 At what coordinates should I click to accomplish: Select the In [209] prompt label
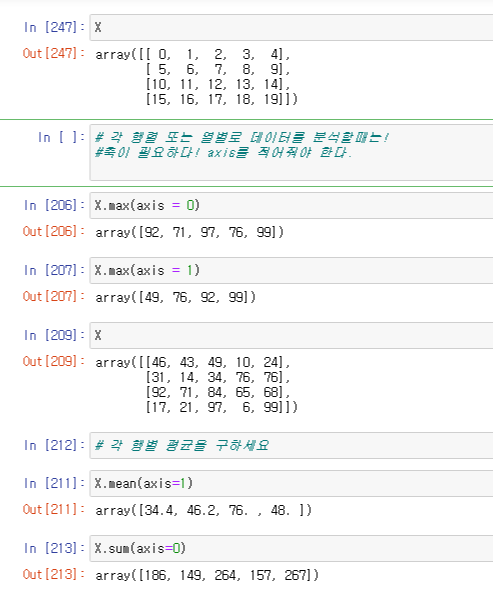[x=55, y=335]
